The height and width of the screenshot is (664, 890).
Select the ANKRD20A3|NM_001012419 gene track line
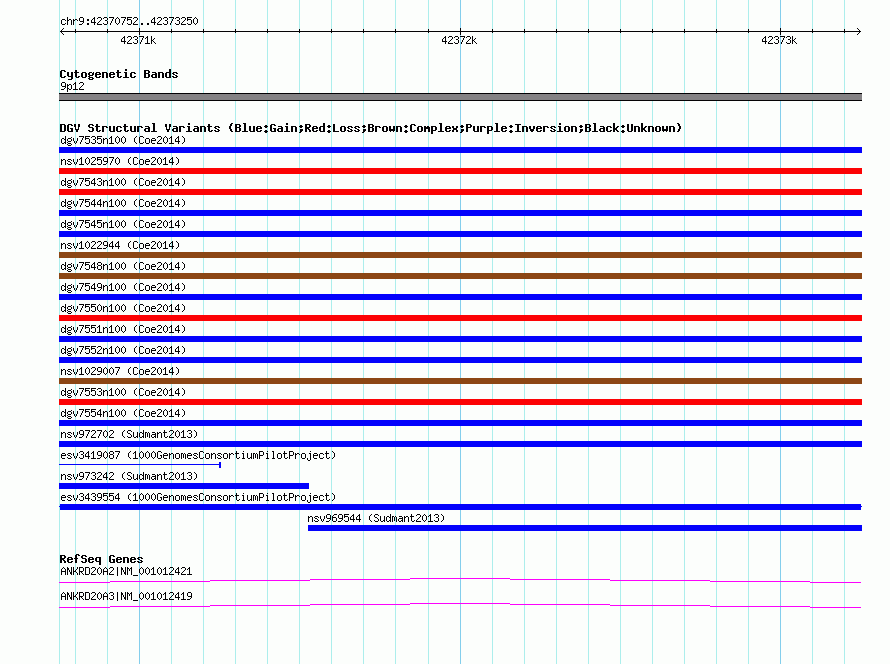point(460,606)
